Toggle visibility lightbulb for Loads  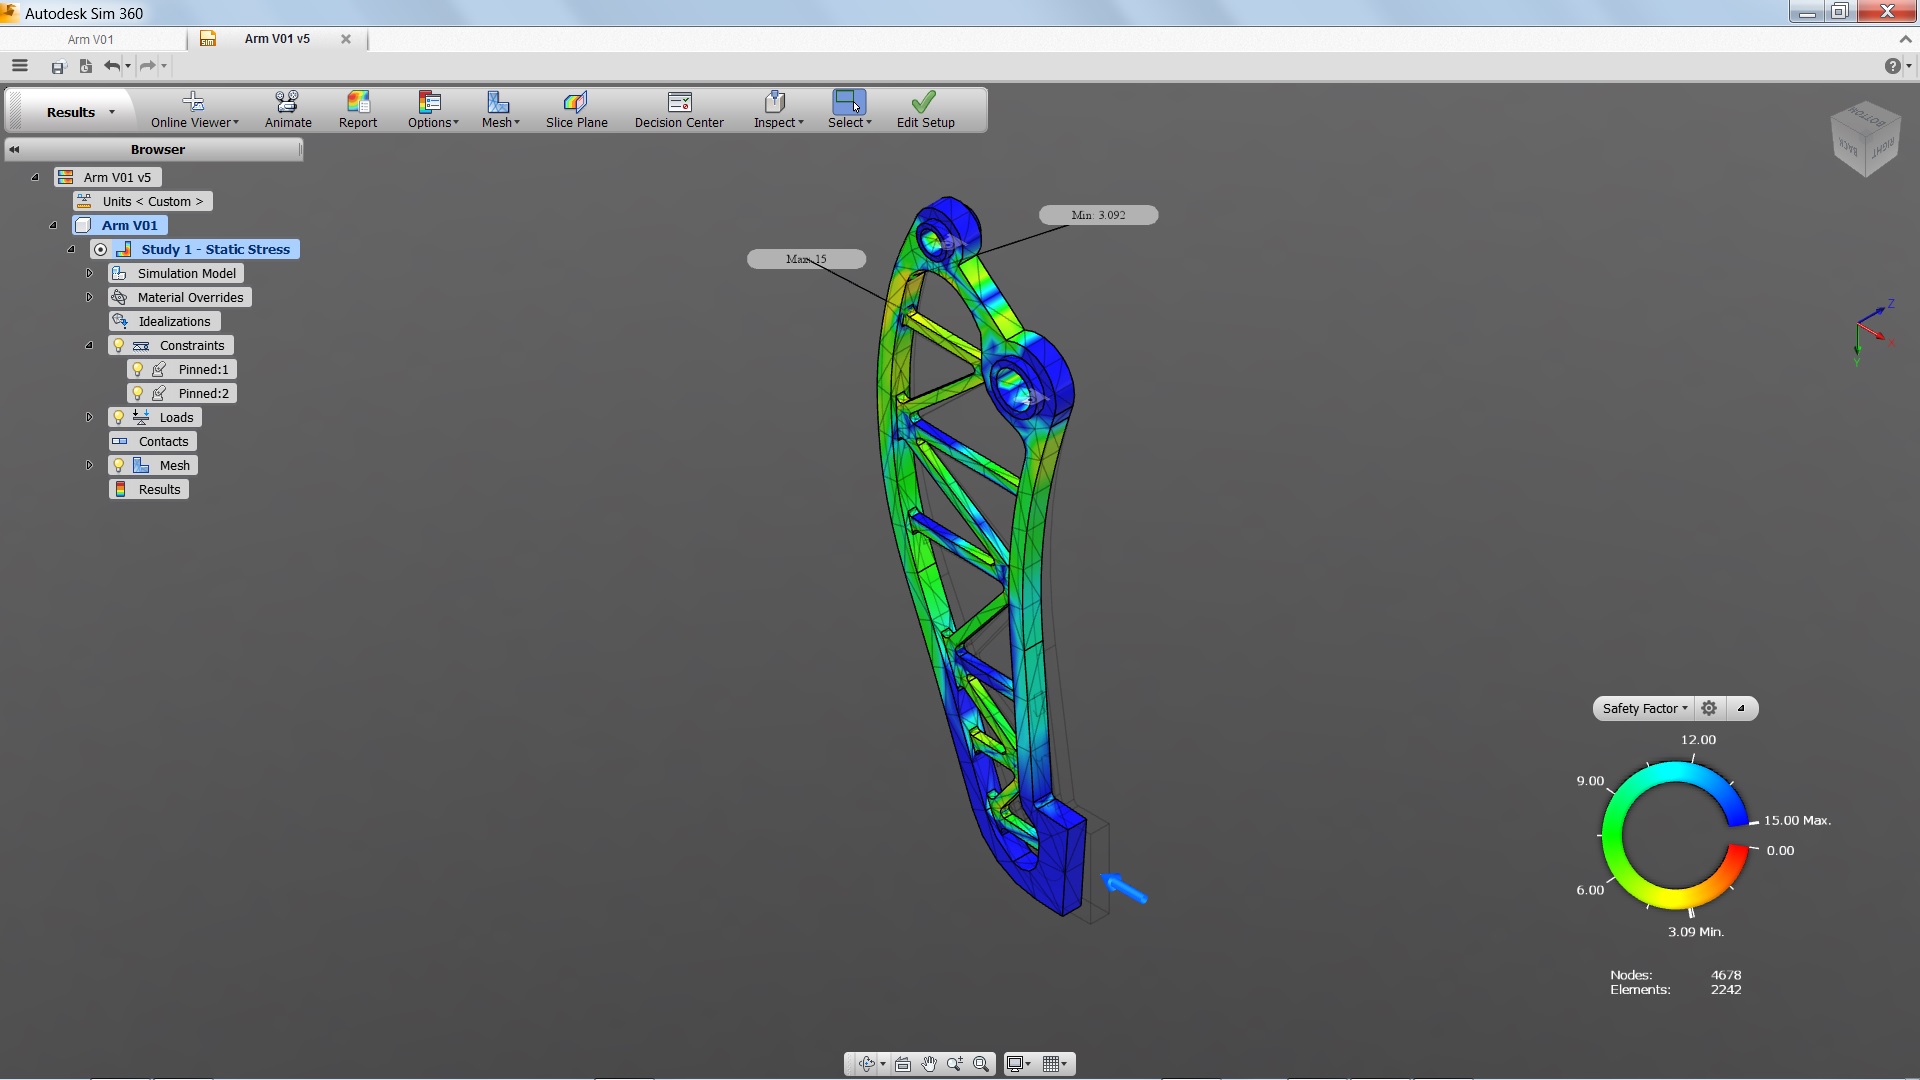(119, 417)
